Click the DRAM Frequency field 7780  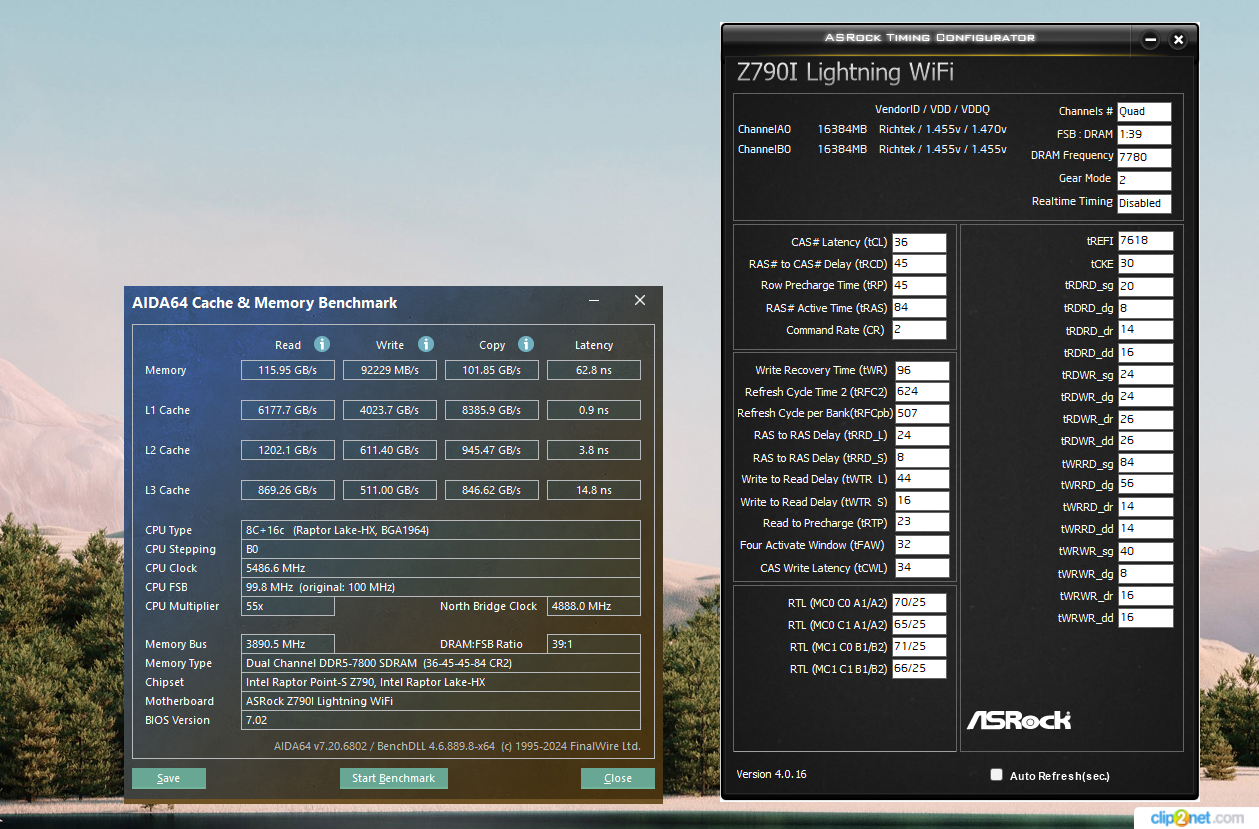point(1144,157)
